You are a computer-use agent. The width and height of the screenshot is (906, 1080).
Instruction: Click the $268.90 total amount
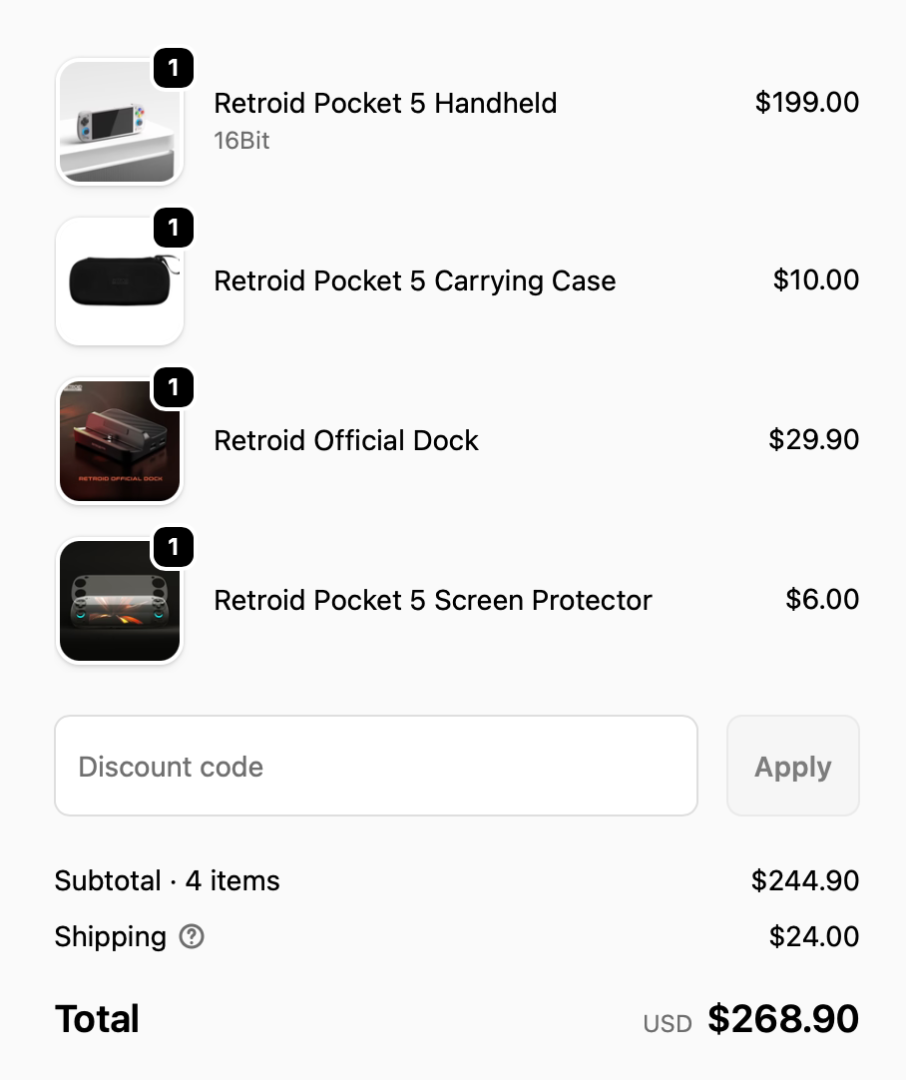tap(783, 1019)
